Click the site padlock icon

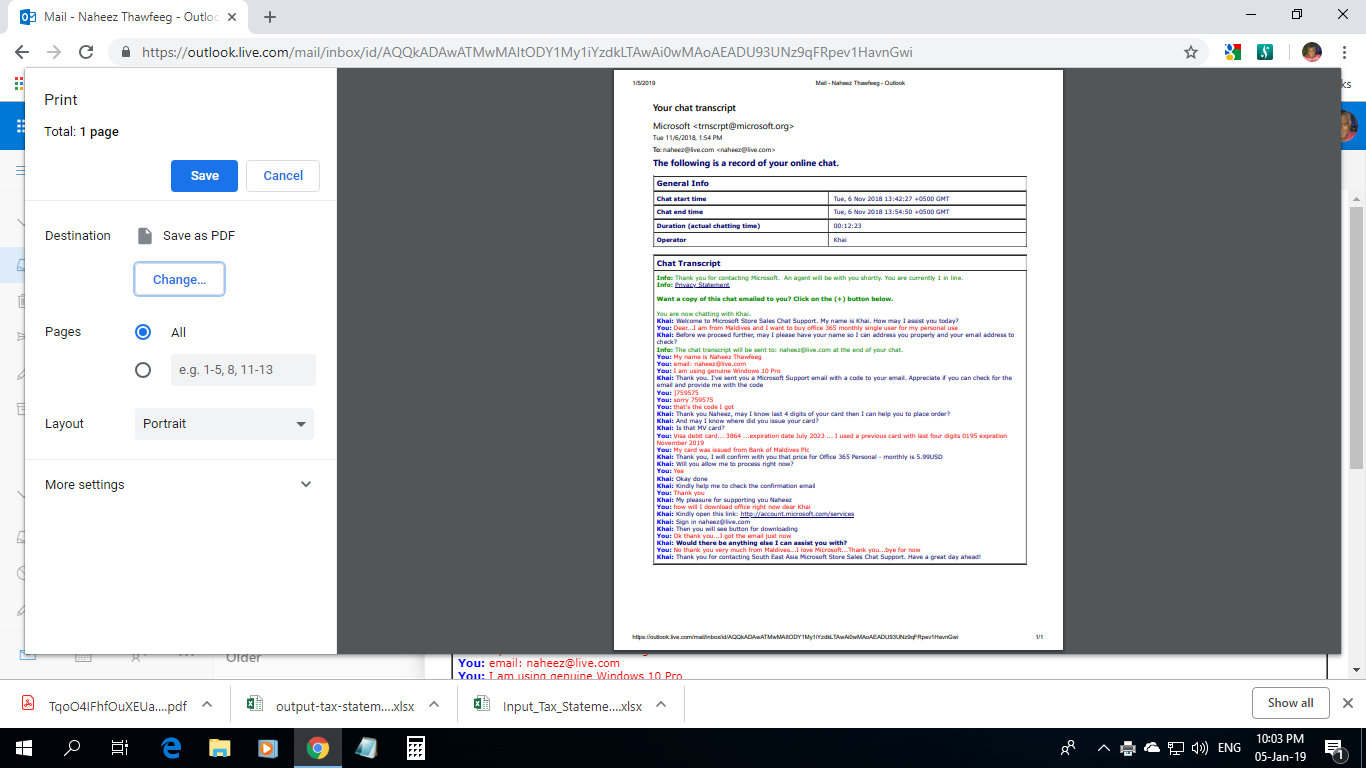(126, 52)
